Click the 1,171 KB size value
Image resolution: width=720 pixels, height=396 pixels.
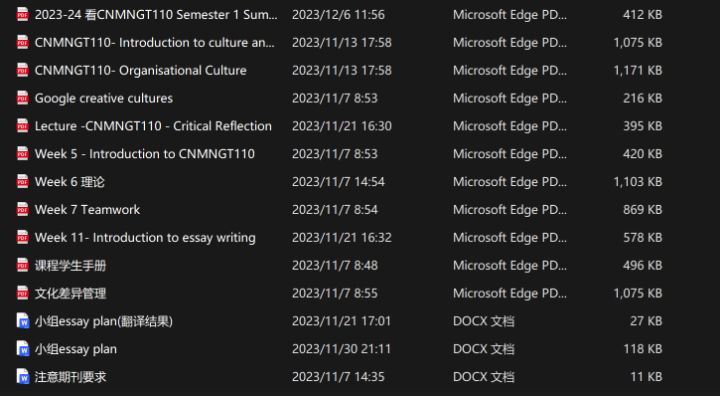coord(638,70)
